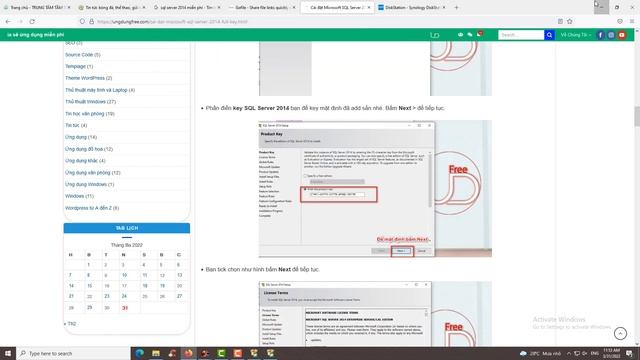The width and height of the screenshot is (640, 360).
Task: Show hidden system tray icons chevron
Action: click(568, 353)
